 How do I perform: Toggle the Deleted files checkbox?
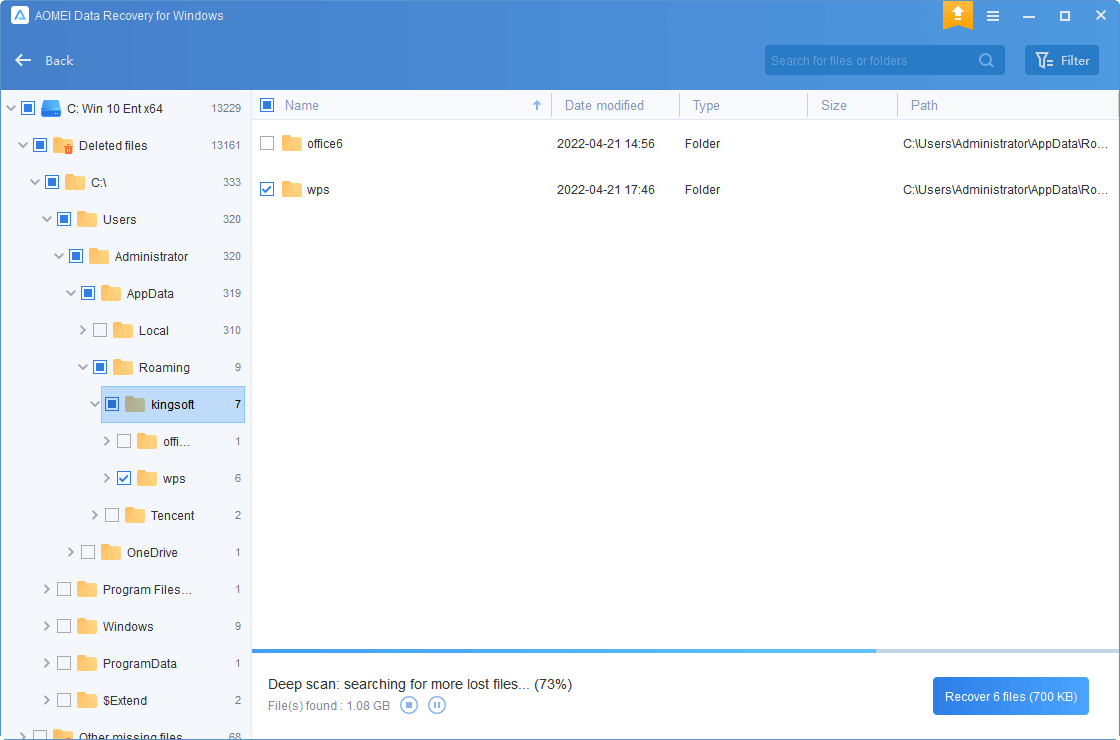[x=40, y=146]
